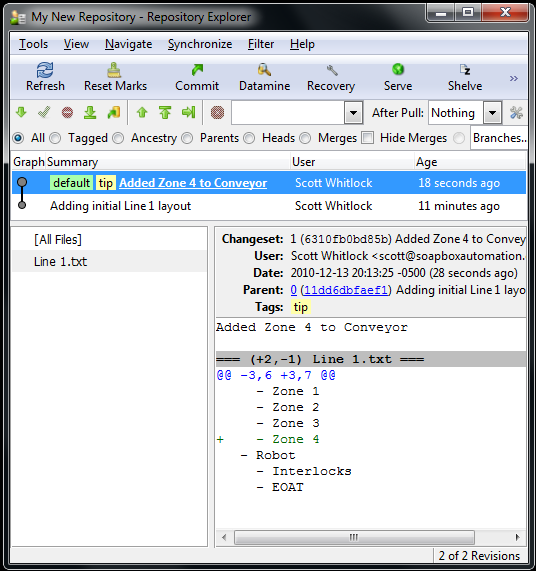Click the Summary column header
Viewport: 536px width, 571px height.
pos(168,162)
